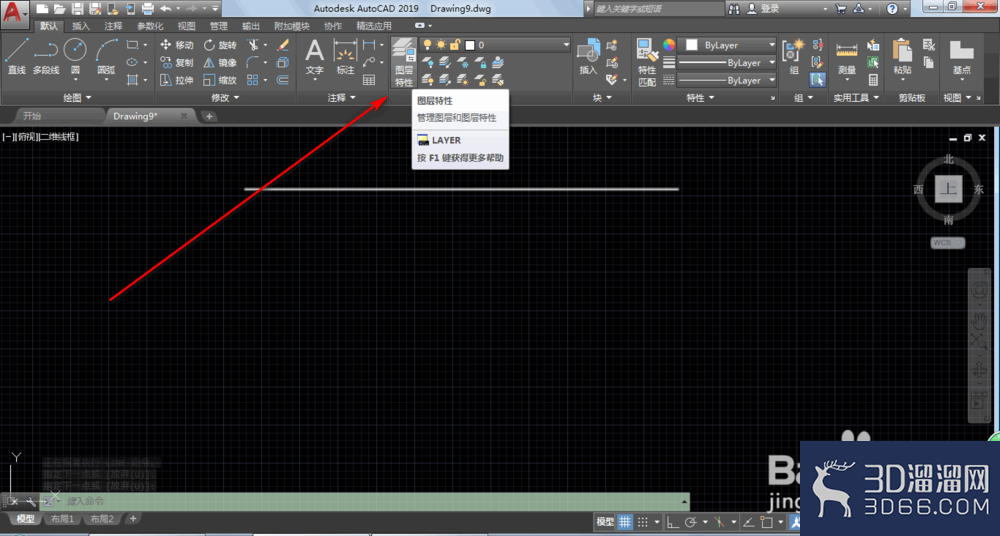Open the AutoCAD application menu button
This screenshot has width=1000, height=536.
tap(15, 13)
